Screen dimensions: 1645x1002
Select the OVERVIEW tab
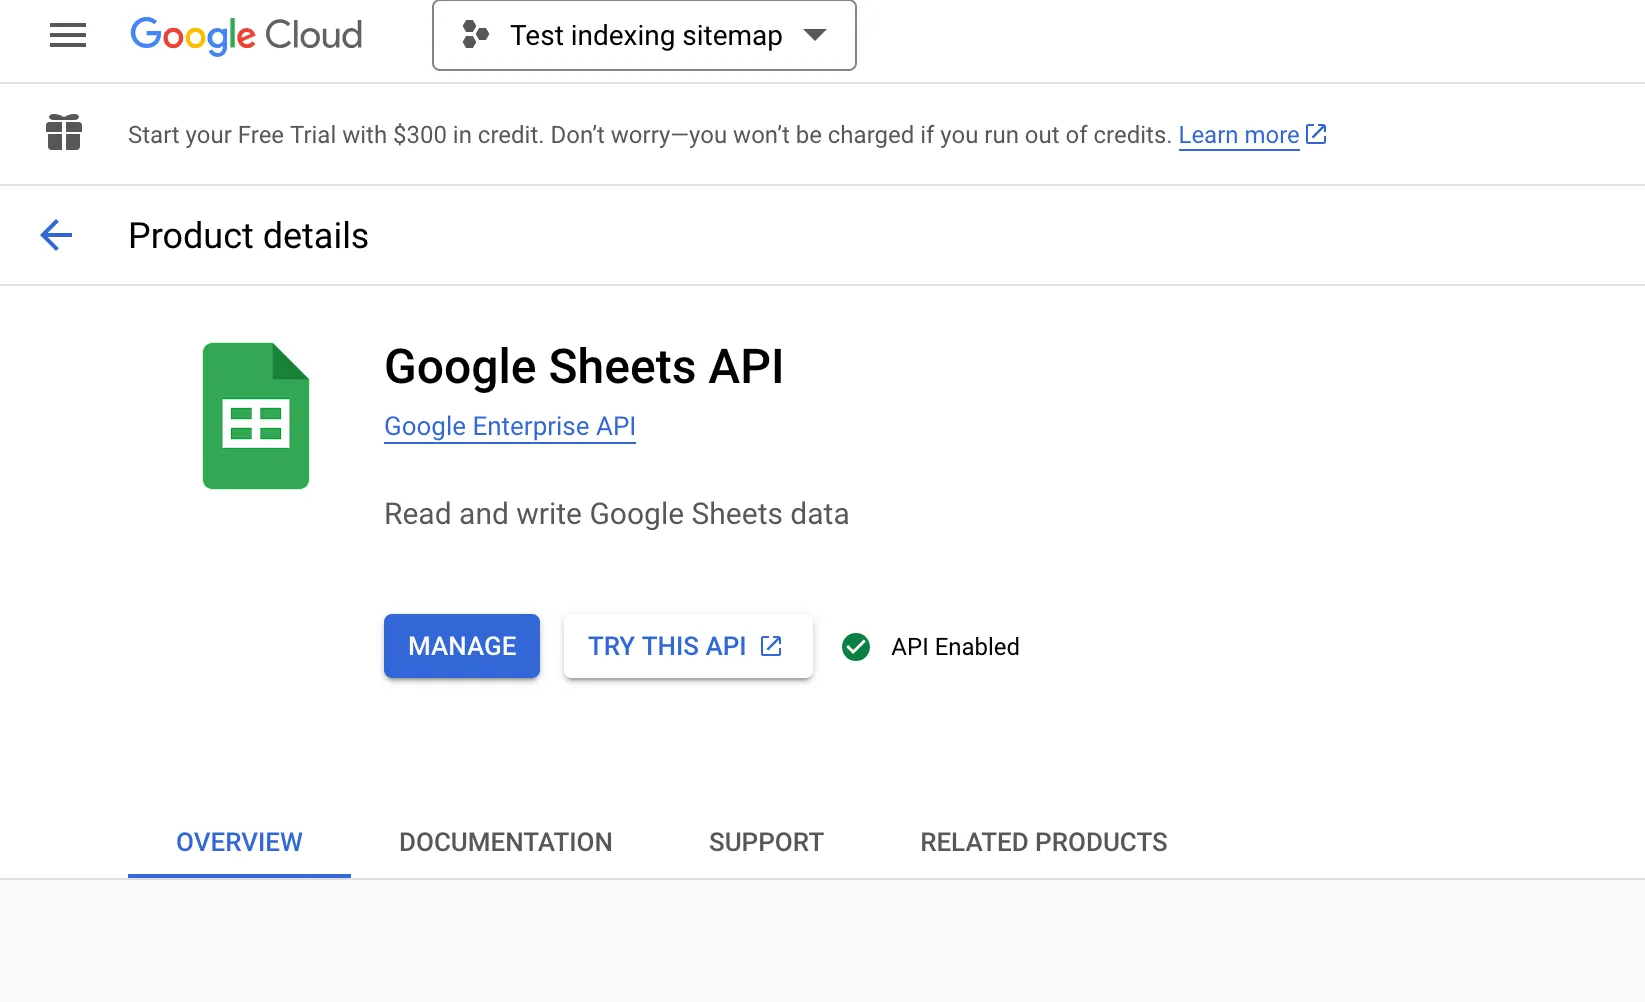(239, 842)
